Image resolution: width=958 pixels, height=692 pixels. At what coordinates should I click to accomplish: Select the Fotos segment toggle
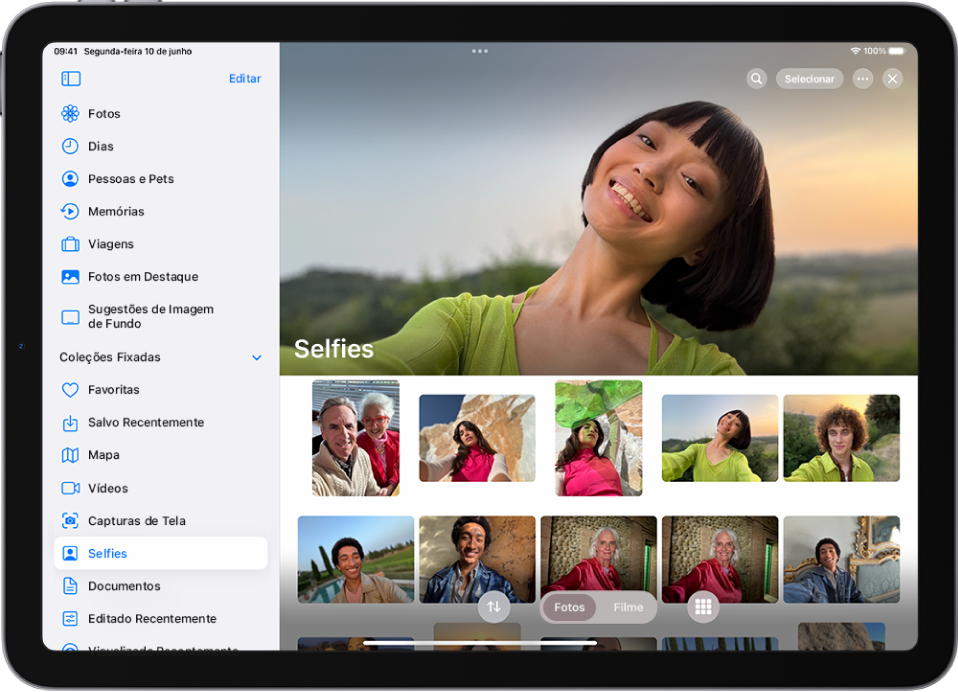pyautogui.click(x=569, y=607)
